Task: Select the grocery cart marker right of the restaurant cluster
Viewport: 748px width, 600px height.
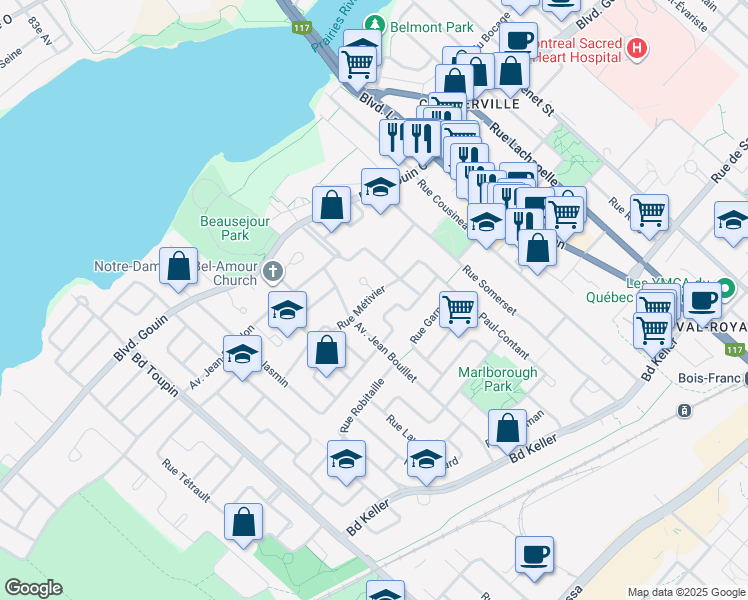Action: (x=566, y=215)
